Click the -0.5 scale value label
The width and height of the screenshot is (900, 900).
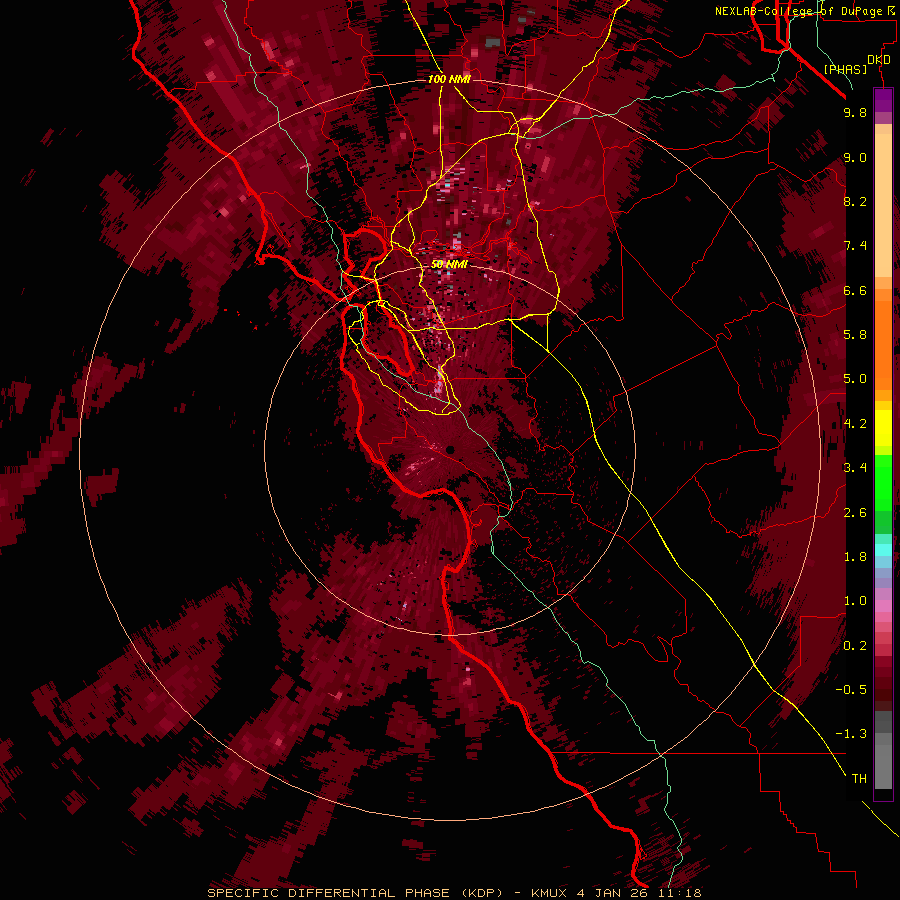pyautogui.click(x=851, y=690)
